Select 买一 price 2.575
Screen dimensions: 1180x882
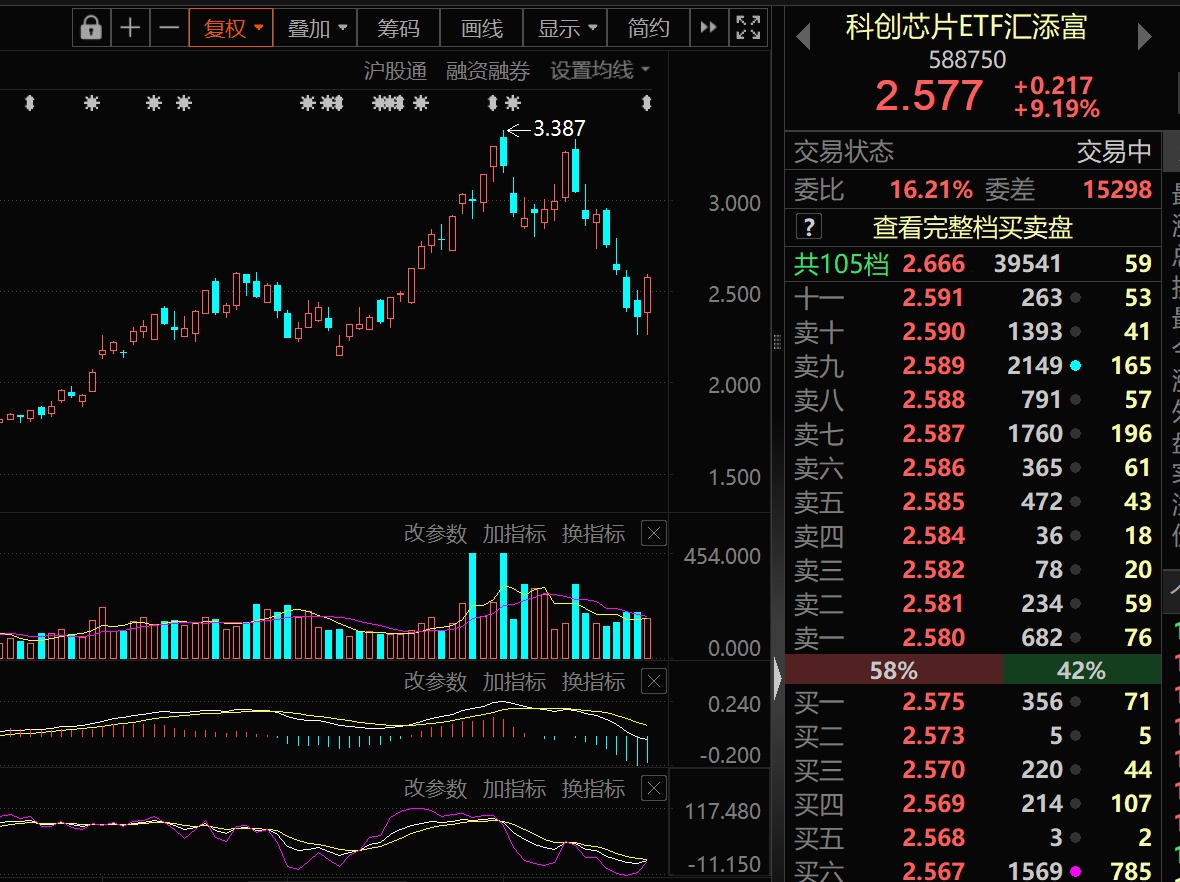click(933, 701)
